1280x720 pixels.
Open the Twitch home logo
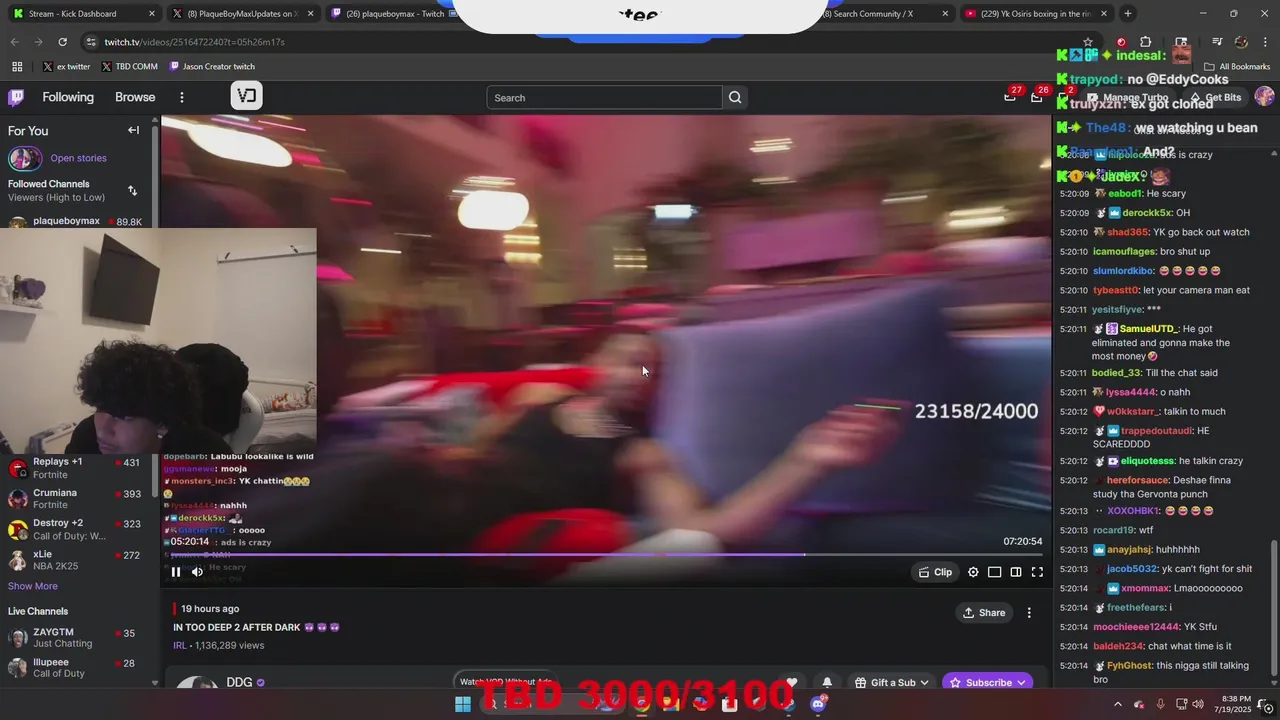[16, 97]
